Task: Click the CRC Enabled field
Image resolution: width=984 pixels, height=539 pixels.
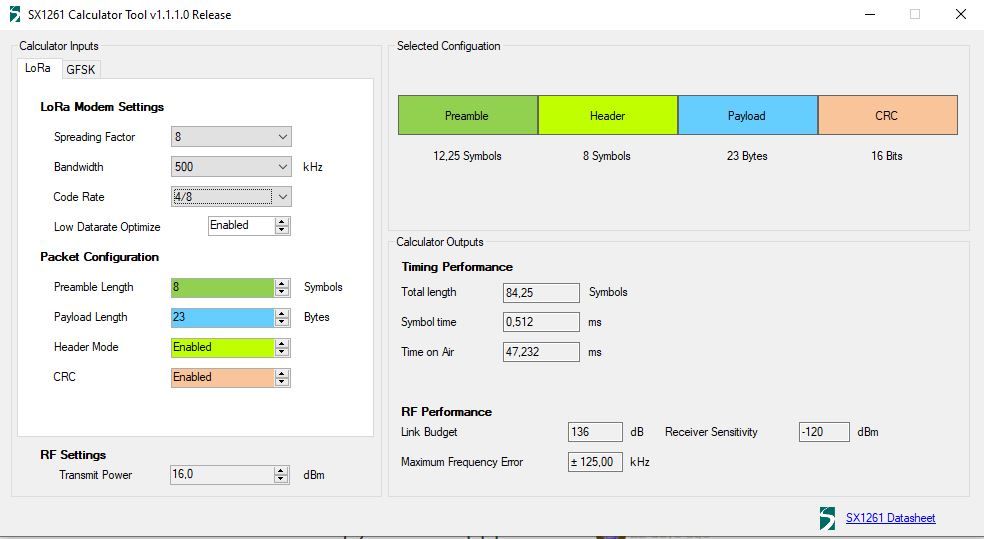Action: pos(223,378)
